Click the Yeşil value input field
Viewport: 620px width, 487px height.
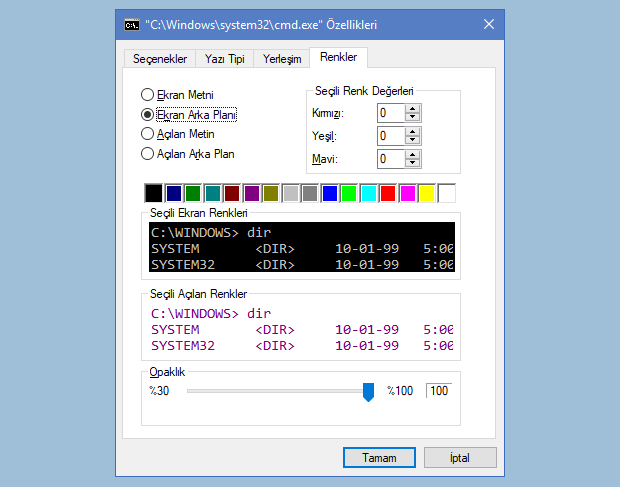[391, 136]
